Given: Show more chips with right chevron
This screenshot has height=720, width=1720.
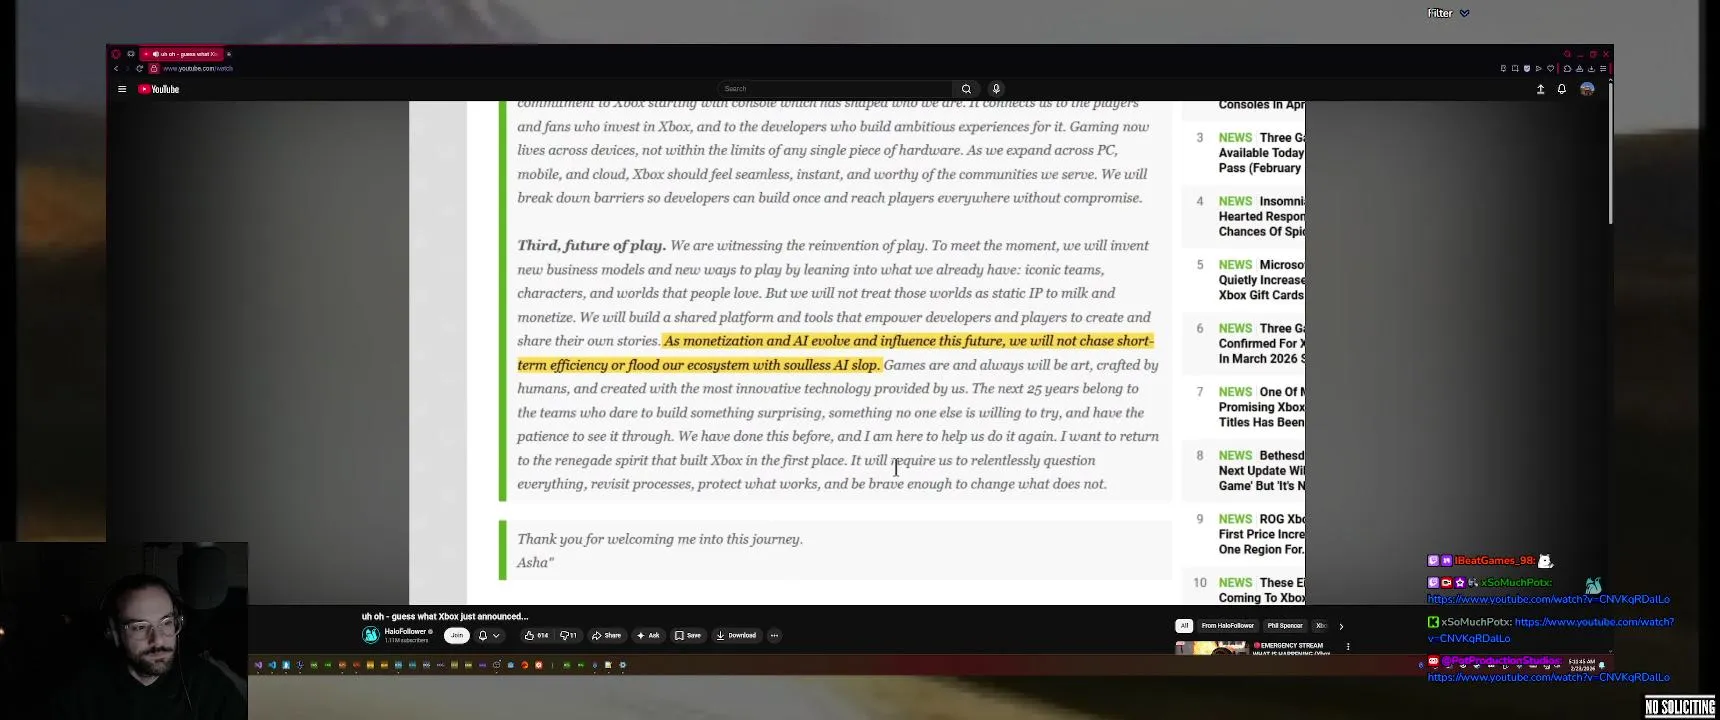Looking at the screenshot, I should 1341,626.
